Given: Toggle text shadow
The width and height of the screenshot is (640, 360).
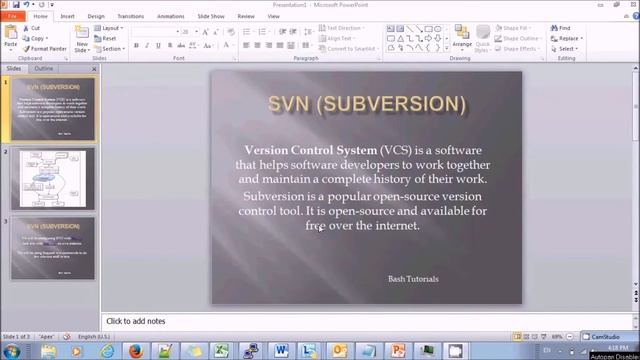Looking at the screenshot, I should 169,45.
